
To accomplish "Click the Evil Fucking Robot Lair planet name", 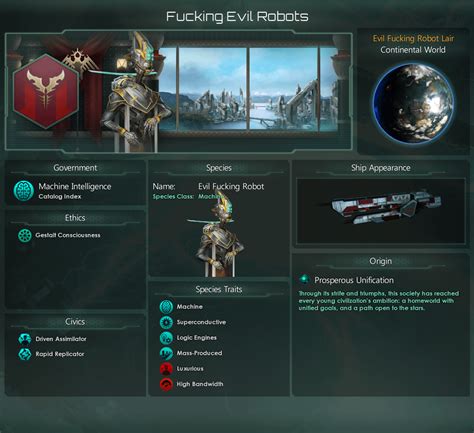I will pos(413,39).
